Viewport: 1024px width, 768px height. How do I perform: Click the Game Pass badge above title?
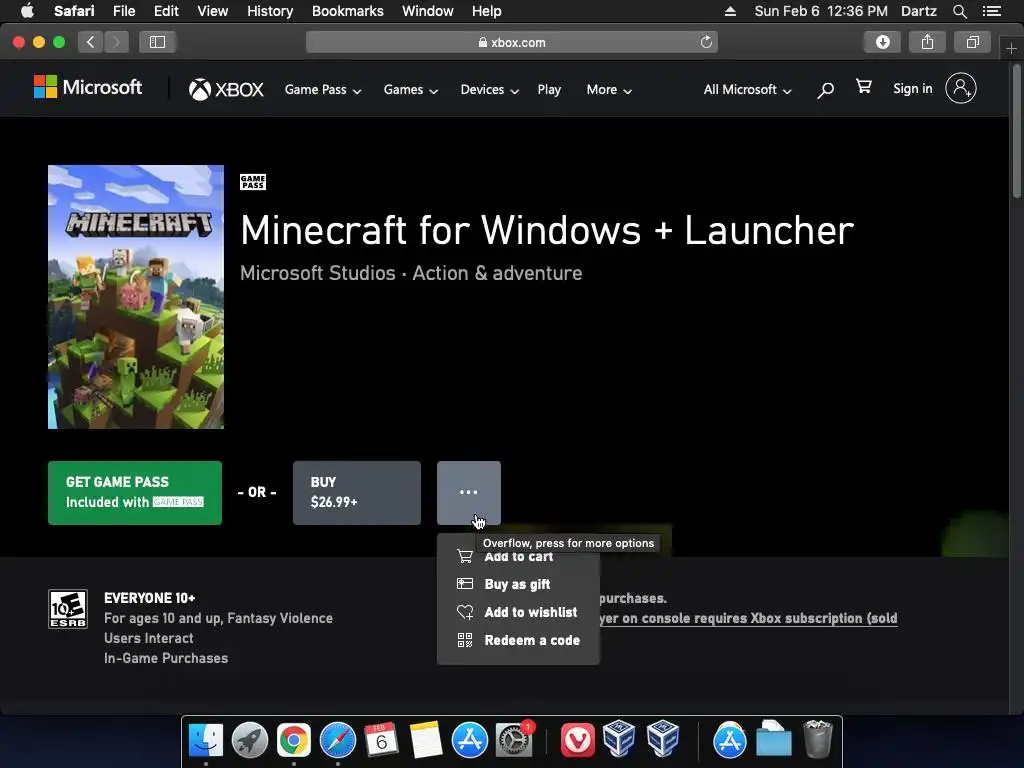253,182
